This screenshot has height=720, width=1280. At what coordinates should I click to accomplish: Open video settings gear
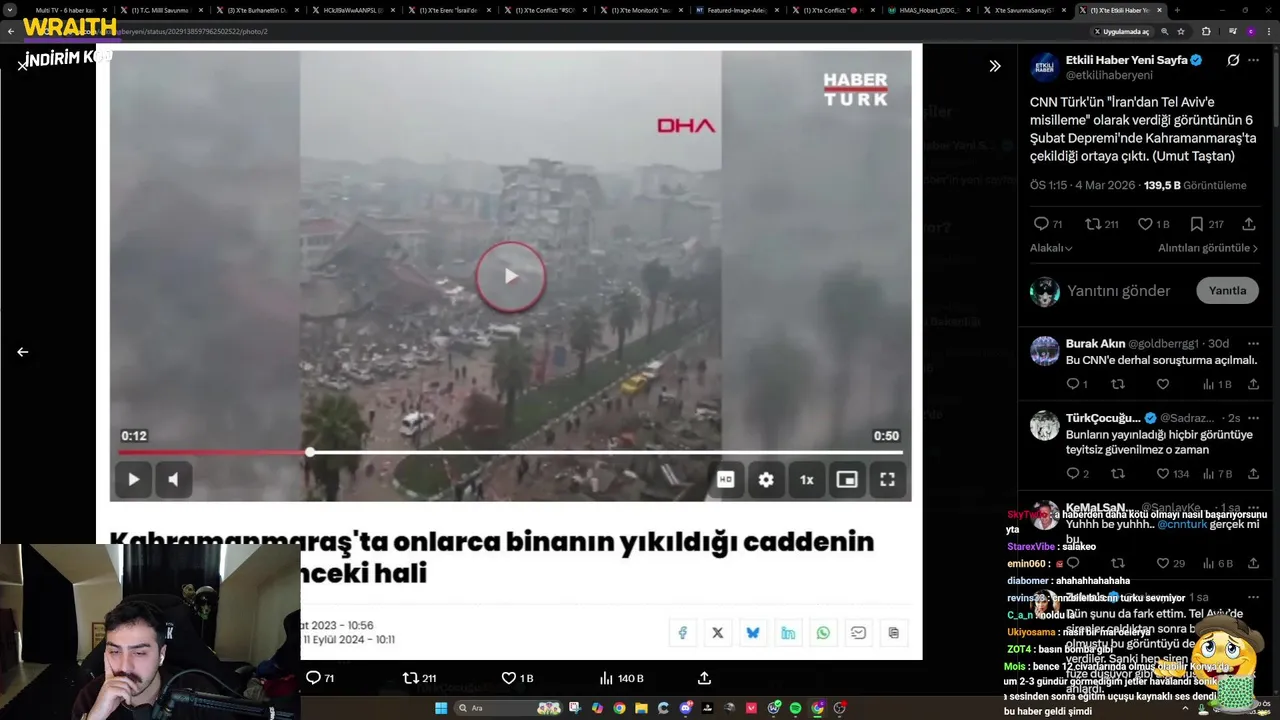click(x=766, y=480)
